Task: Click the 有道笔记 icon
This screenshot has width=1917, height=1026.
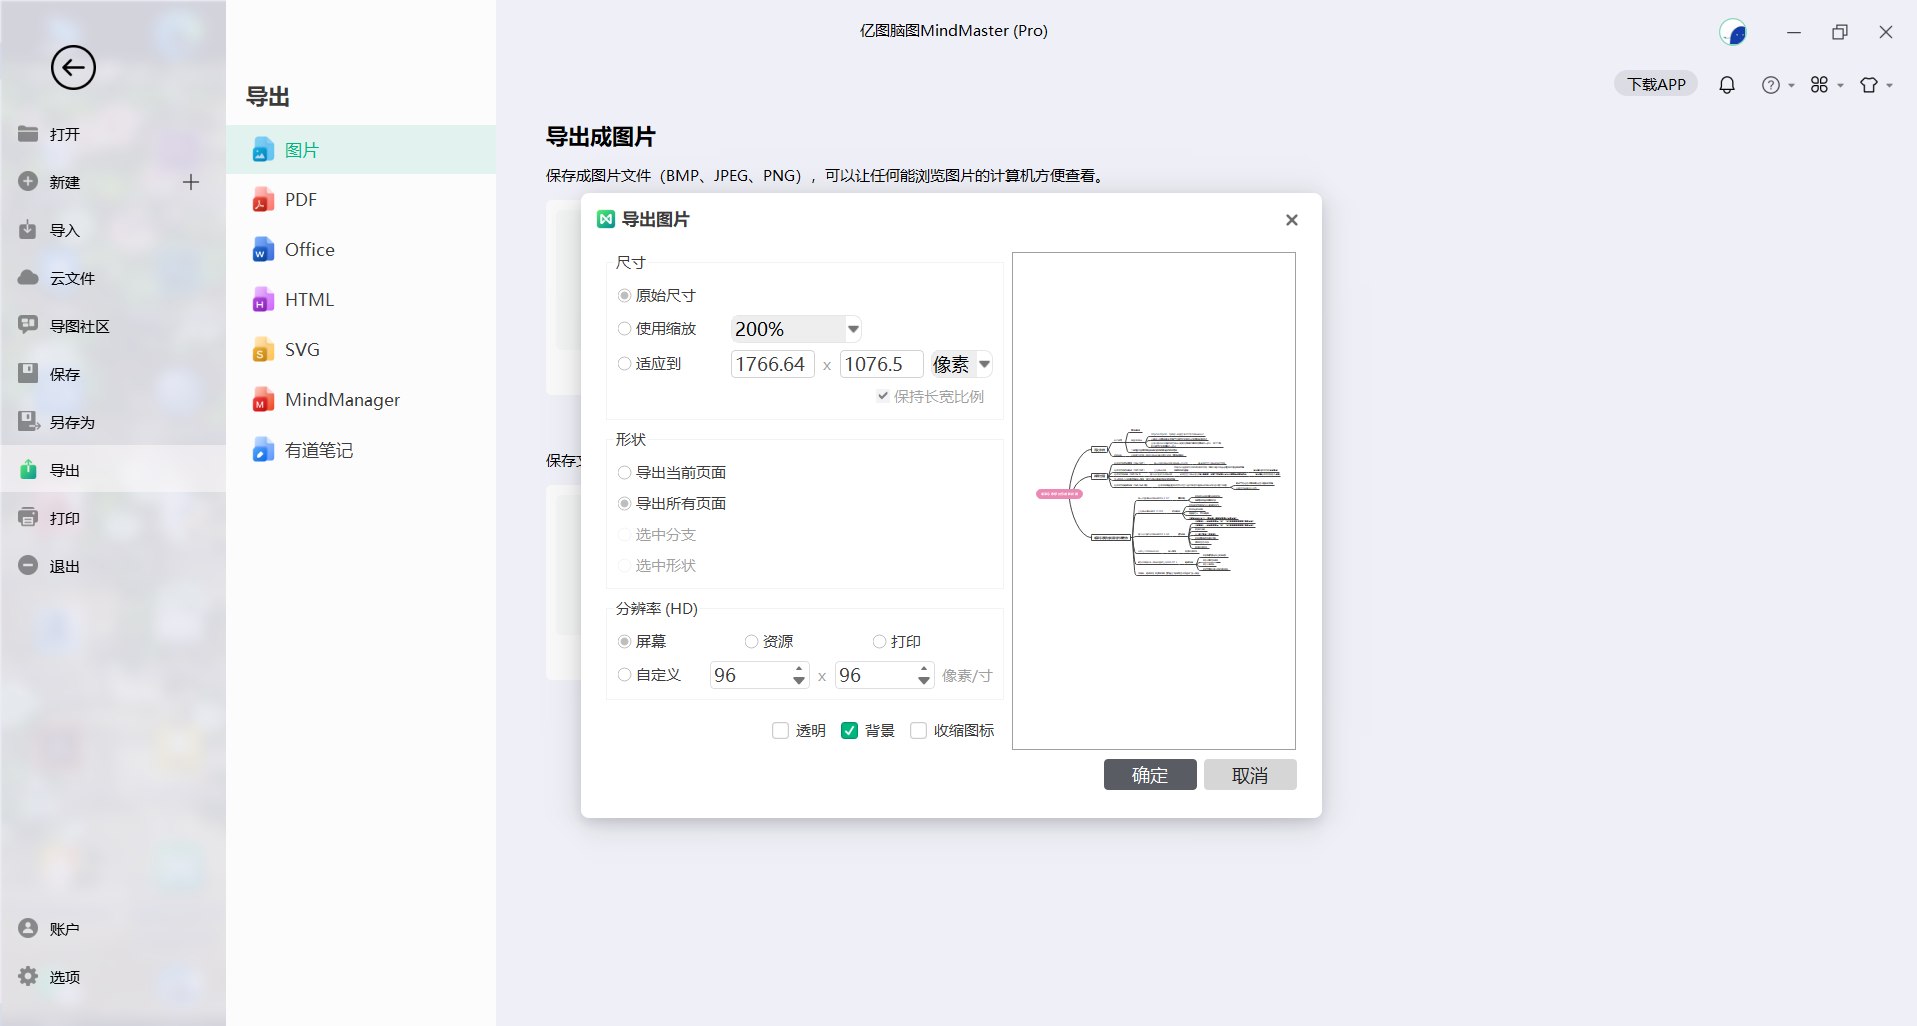Action: pyautogui.click(x=263, y=450)
